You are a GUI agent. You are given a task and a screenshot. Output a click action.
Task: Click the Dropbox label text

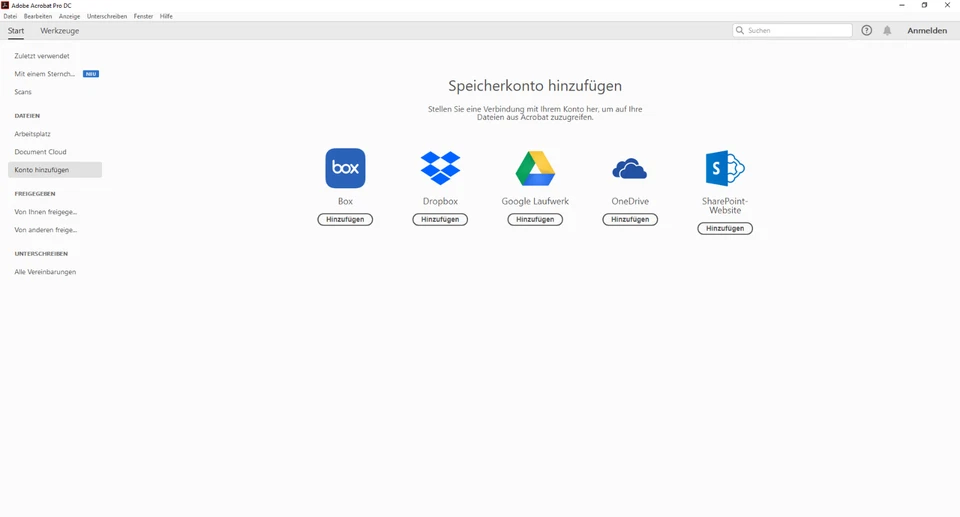point(440,201)
